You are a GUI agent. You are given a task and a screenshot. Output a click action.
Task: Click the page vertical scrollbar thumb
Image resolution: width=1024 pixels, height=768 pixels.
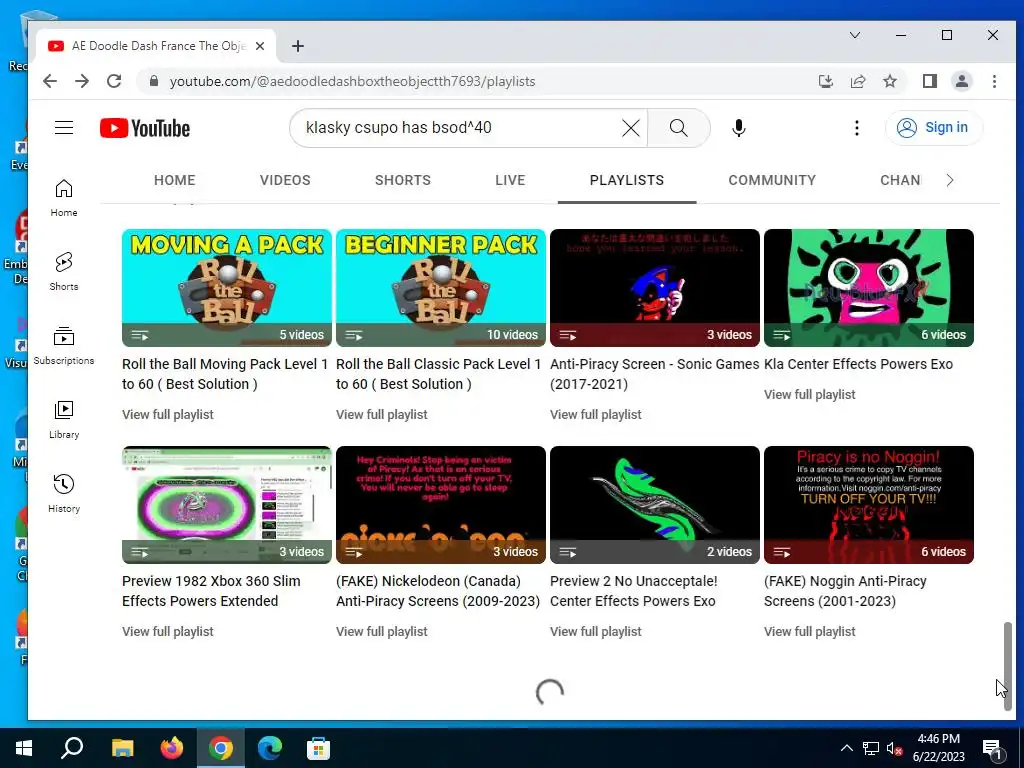[x=1008, y=666]
